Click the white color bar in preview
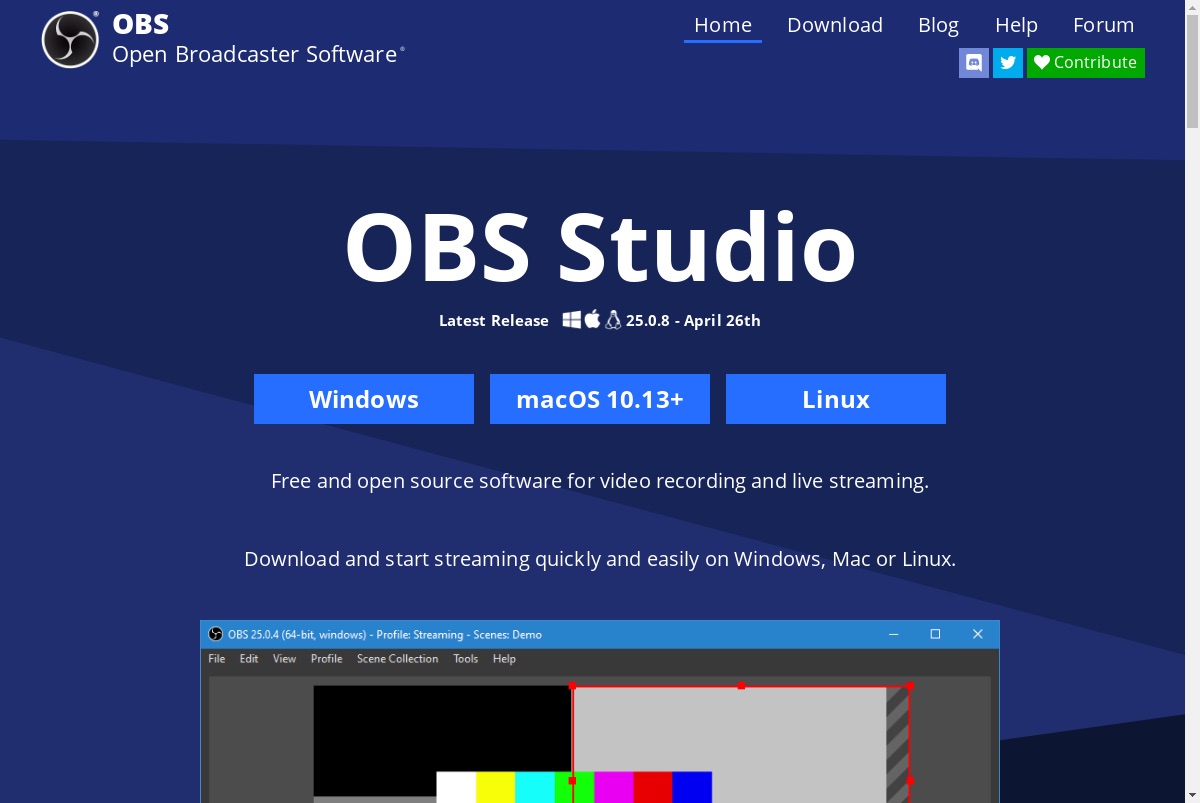1200x803 pixels. pyautogui.click(x=456, y=787)
